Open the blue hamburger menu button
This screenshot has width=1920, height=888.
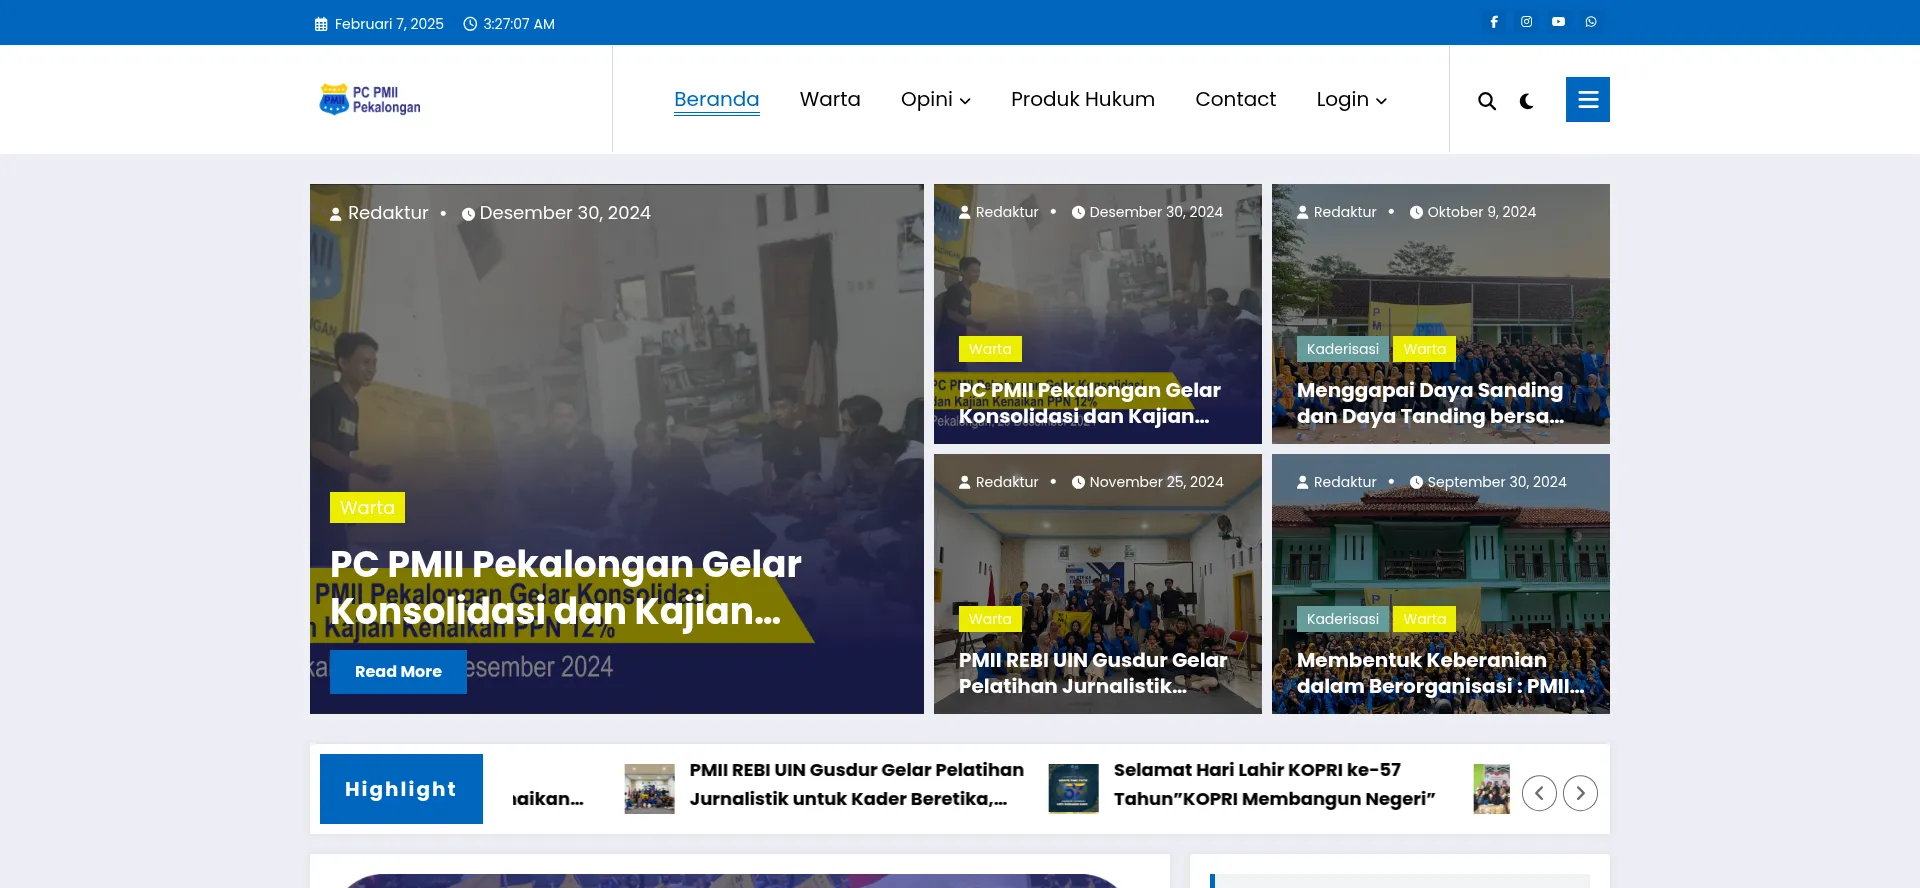1588,100
